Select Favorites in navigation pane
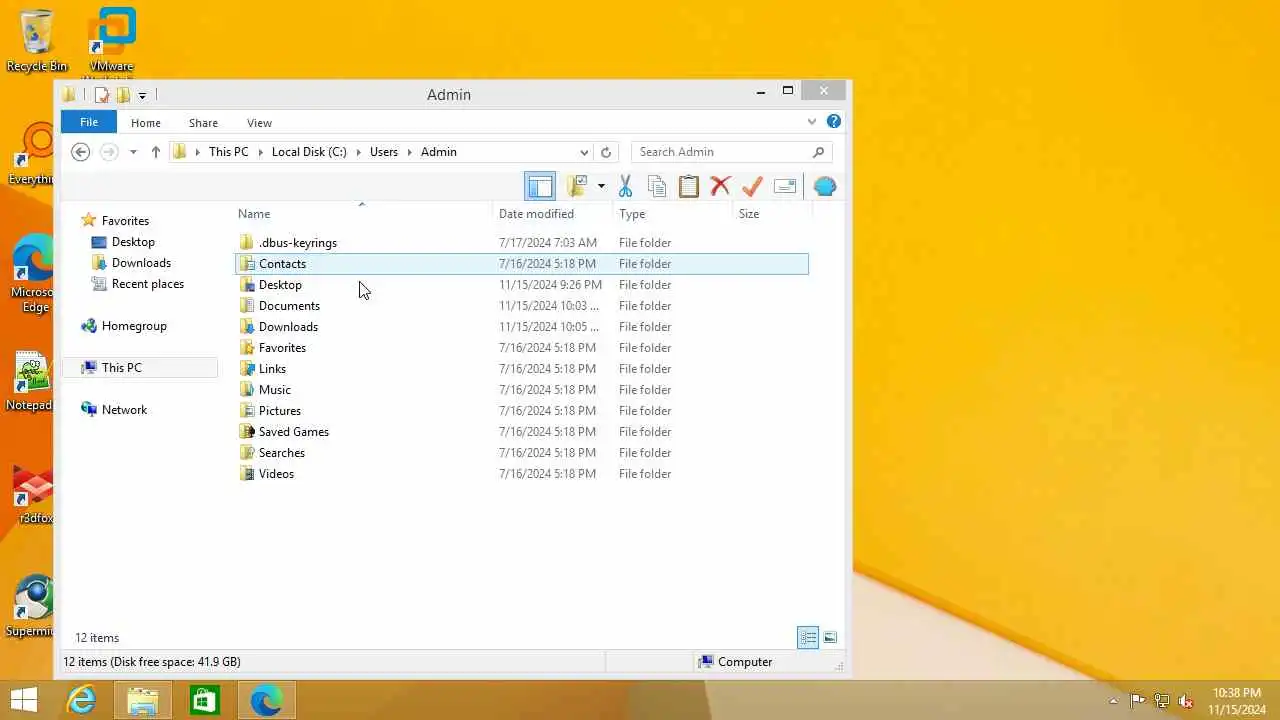The image size is (1280, 720). [125, 221]
